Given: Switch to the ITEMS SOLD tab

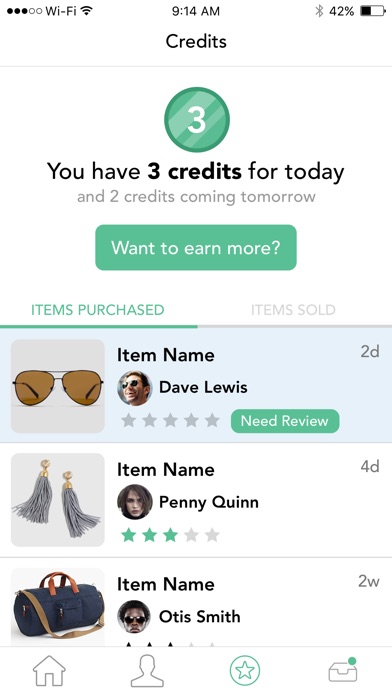Looking at the screenshot, I should pos(293,310).
